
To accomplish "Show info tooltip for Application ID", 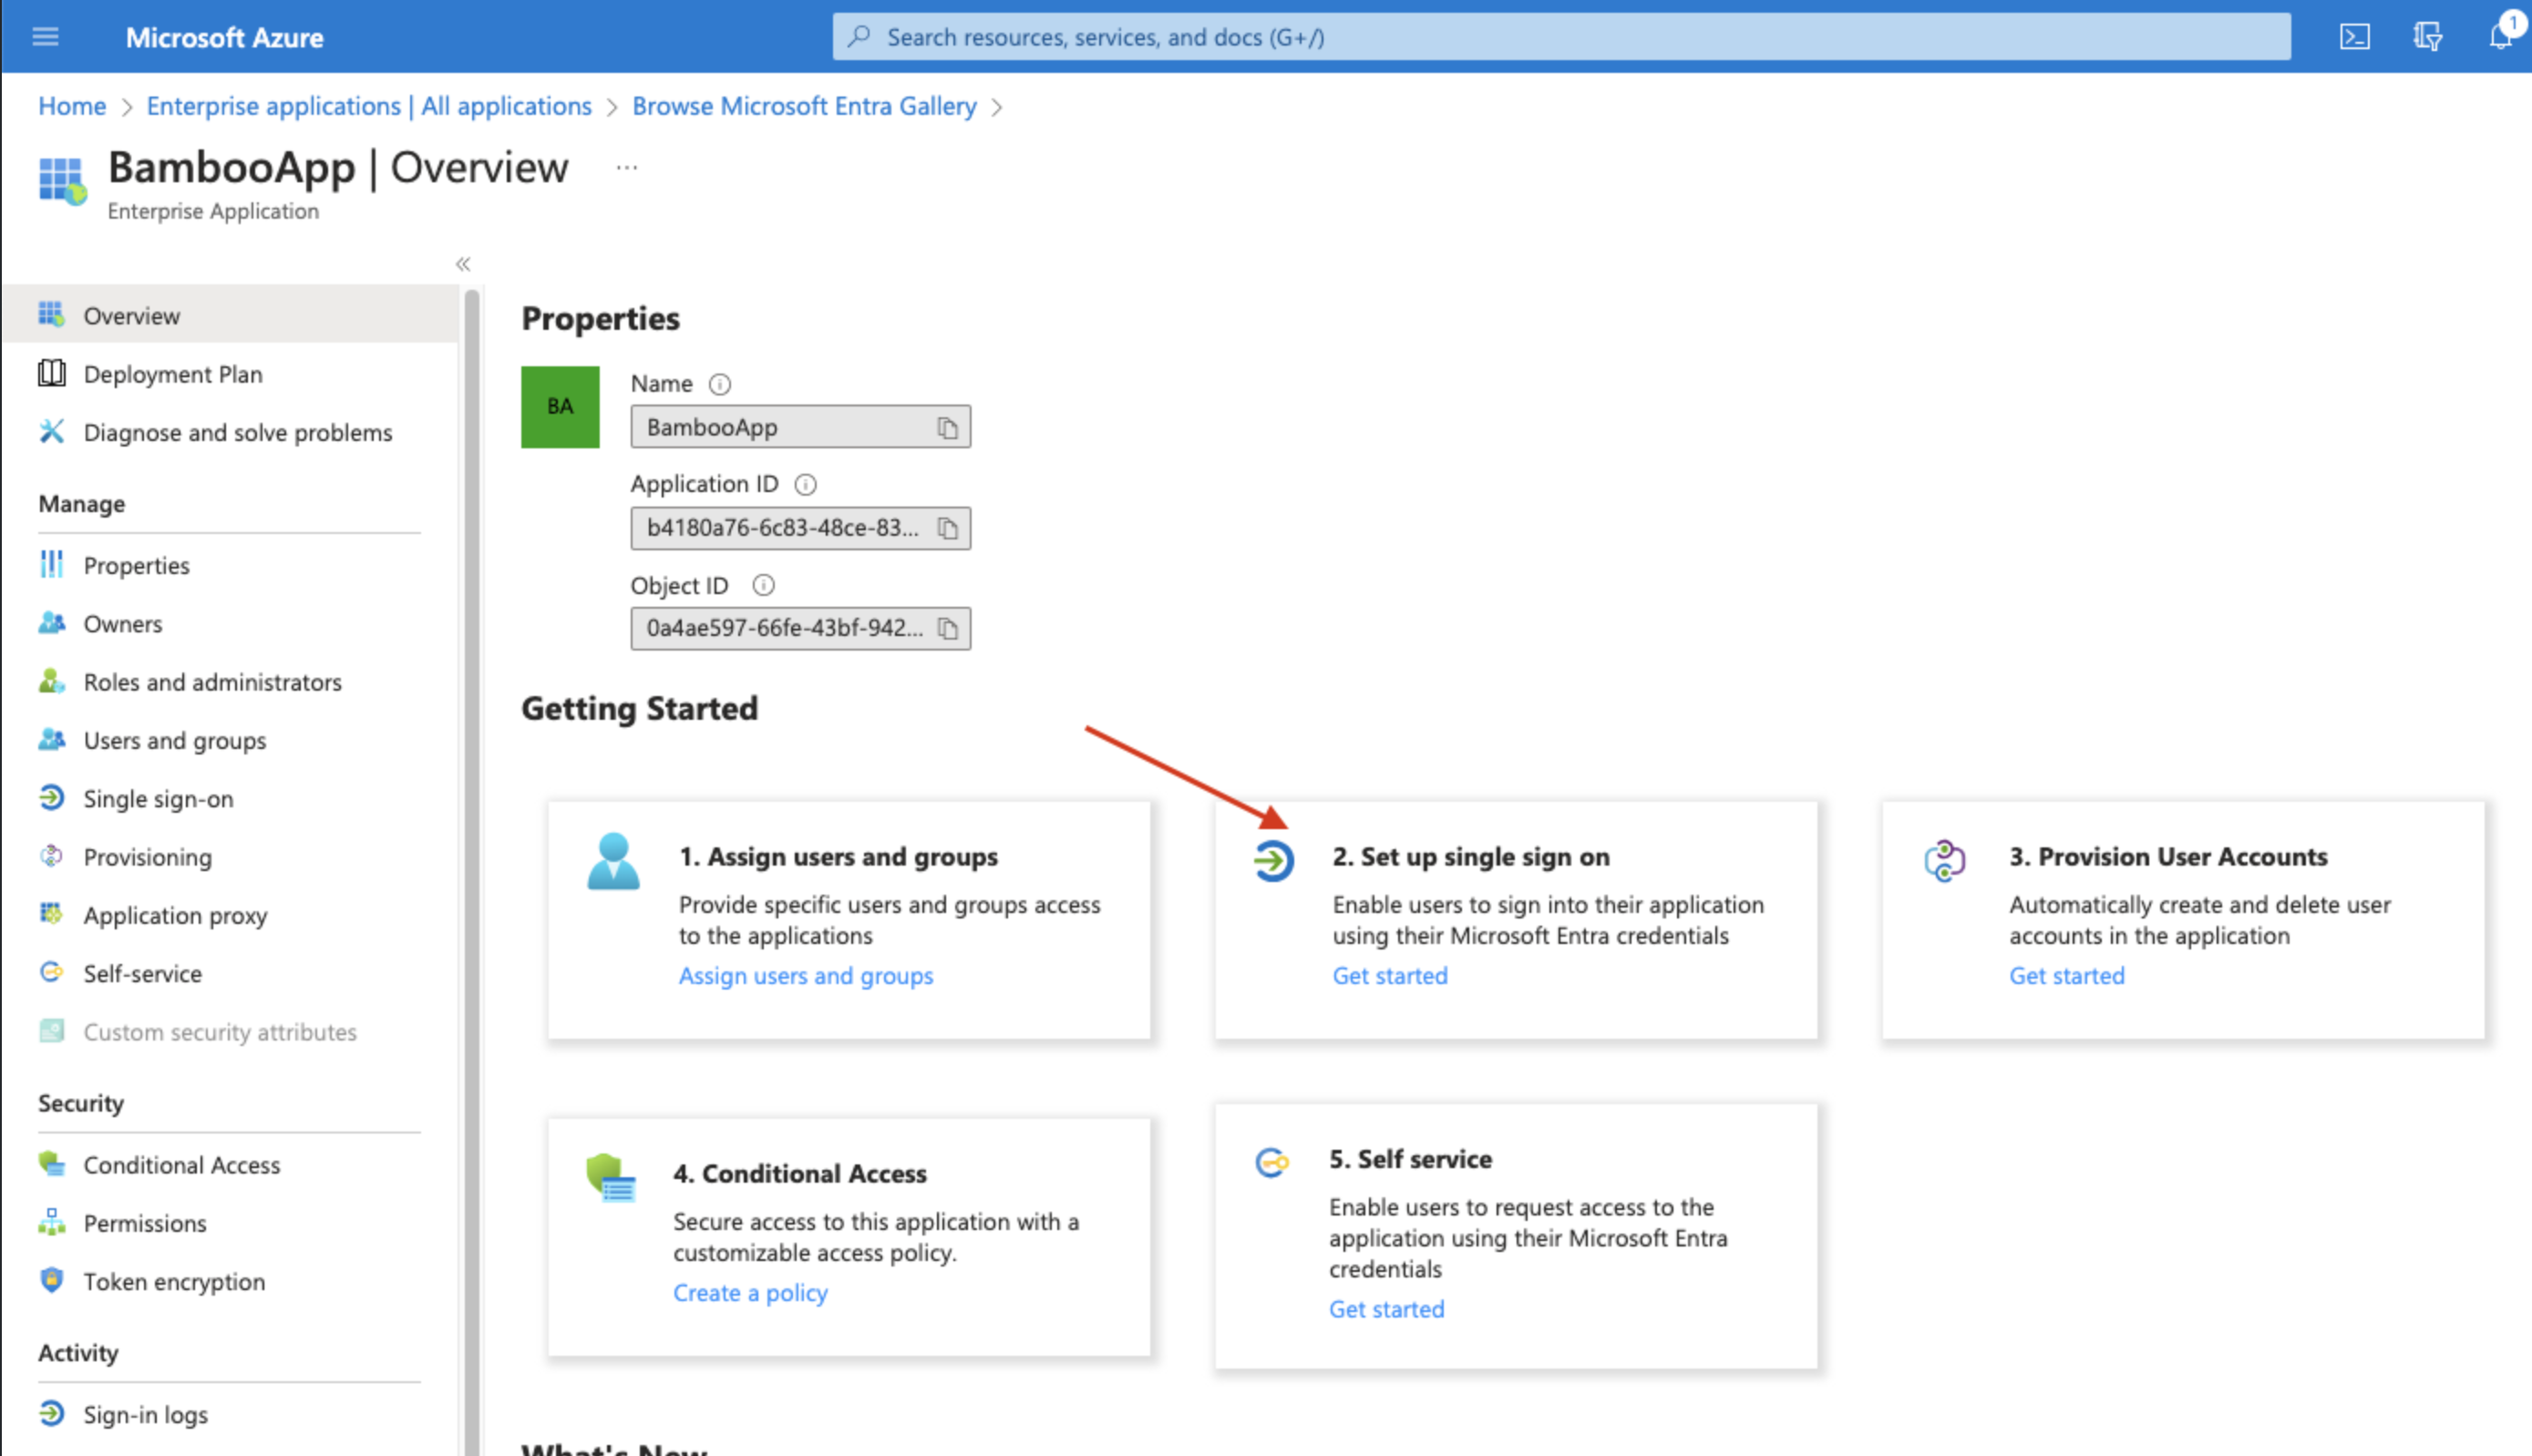I will pyautogui.click(x=805, y=485).
